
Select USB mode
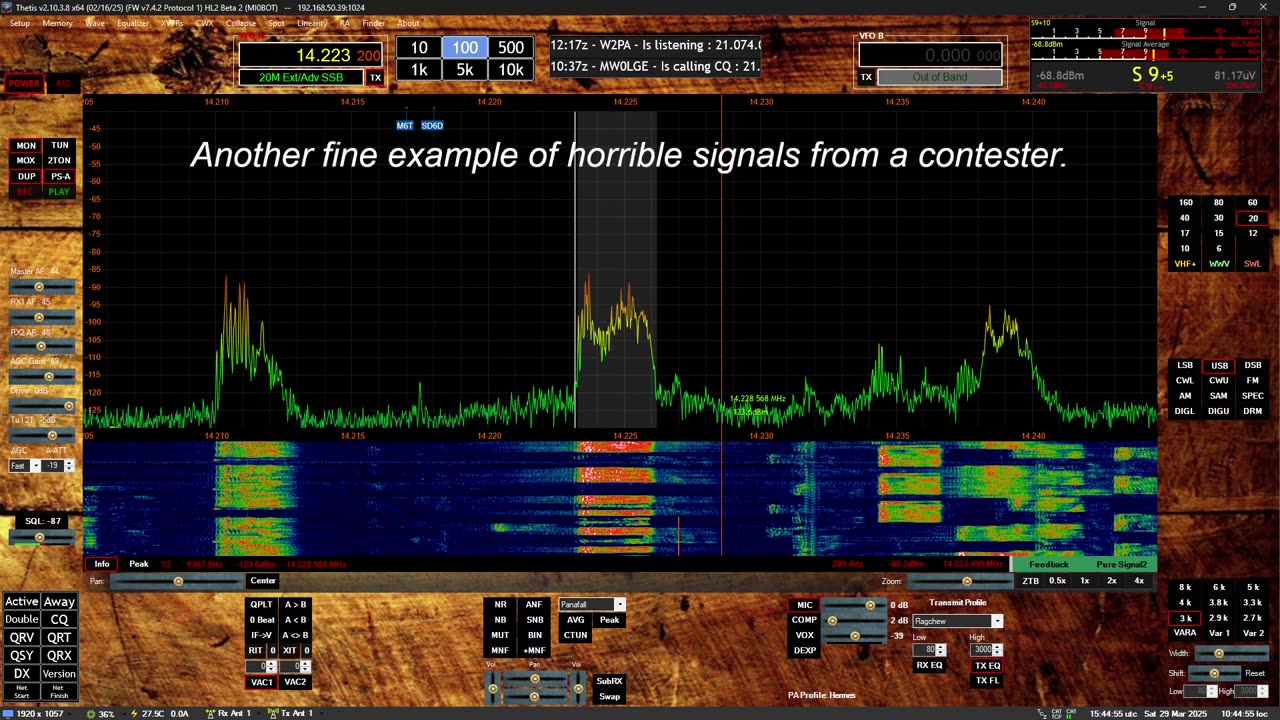1219,366
